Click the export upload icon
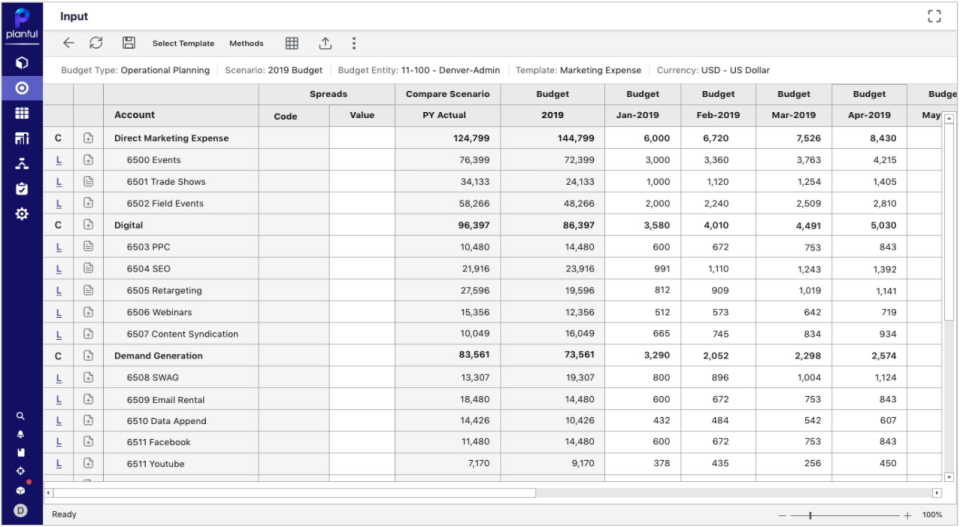The image size is (960, 527). coord(325,43)
